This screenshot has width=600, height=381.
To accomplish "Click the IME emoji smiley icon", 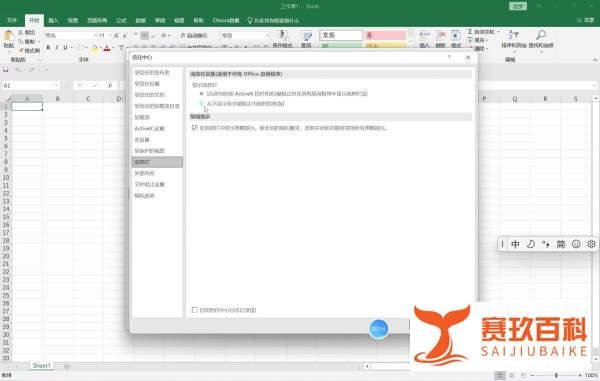I will coord(576,244).
